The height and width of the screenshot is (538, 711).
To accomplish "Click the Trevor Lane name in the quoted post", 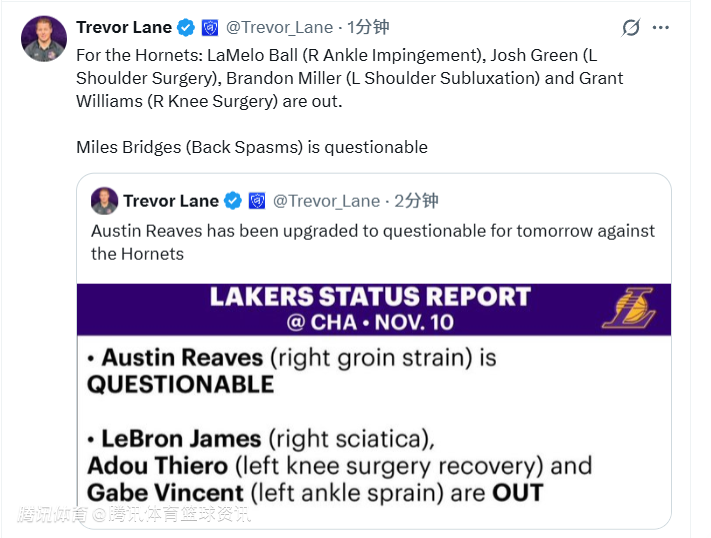I will point(171,201).
